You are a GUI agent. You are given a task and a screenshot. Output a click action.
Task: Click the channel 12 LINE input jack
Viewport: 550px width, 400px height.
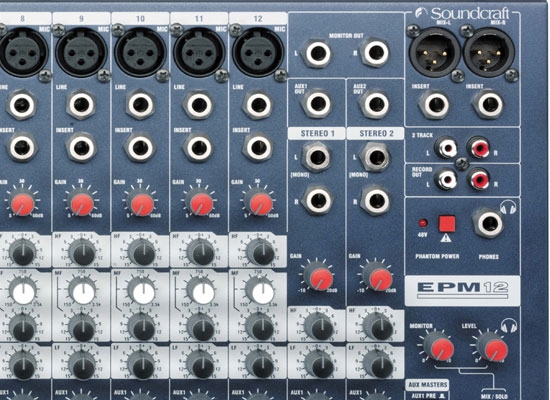258,105
